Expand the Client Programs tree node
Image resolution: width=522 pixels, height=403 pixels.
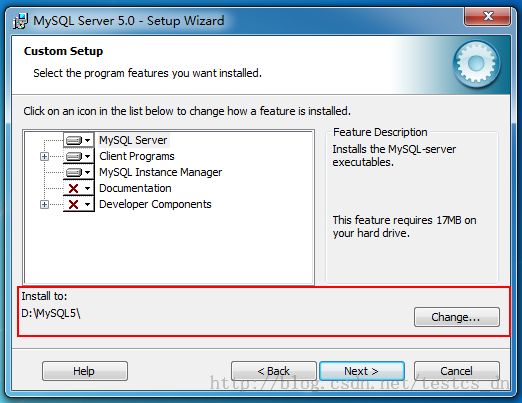click(44, 156)
